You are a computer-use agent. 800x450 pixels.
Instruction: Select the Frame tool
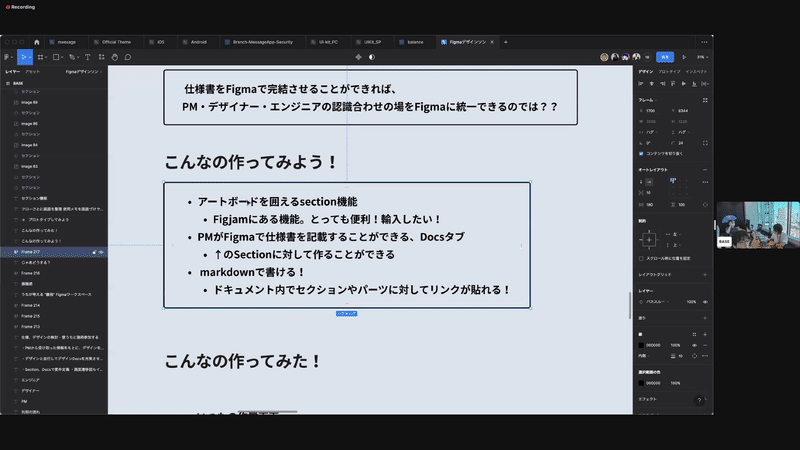(41, 57)
